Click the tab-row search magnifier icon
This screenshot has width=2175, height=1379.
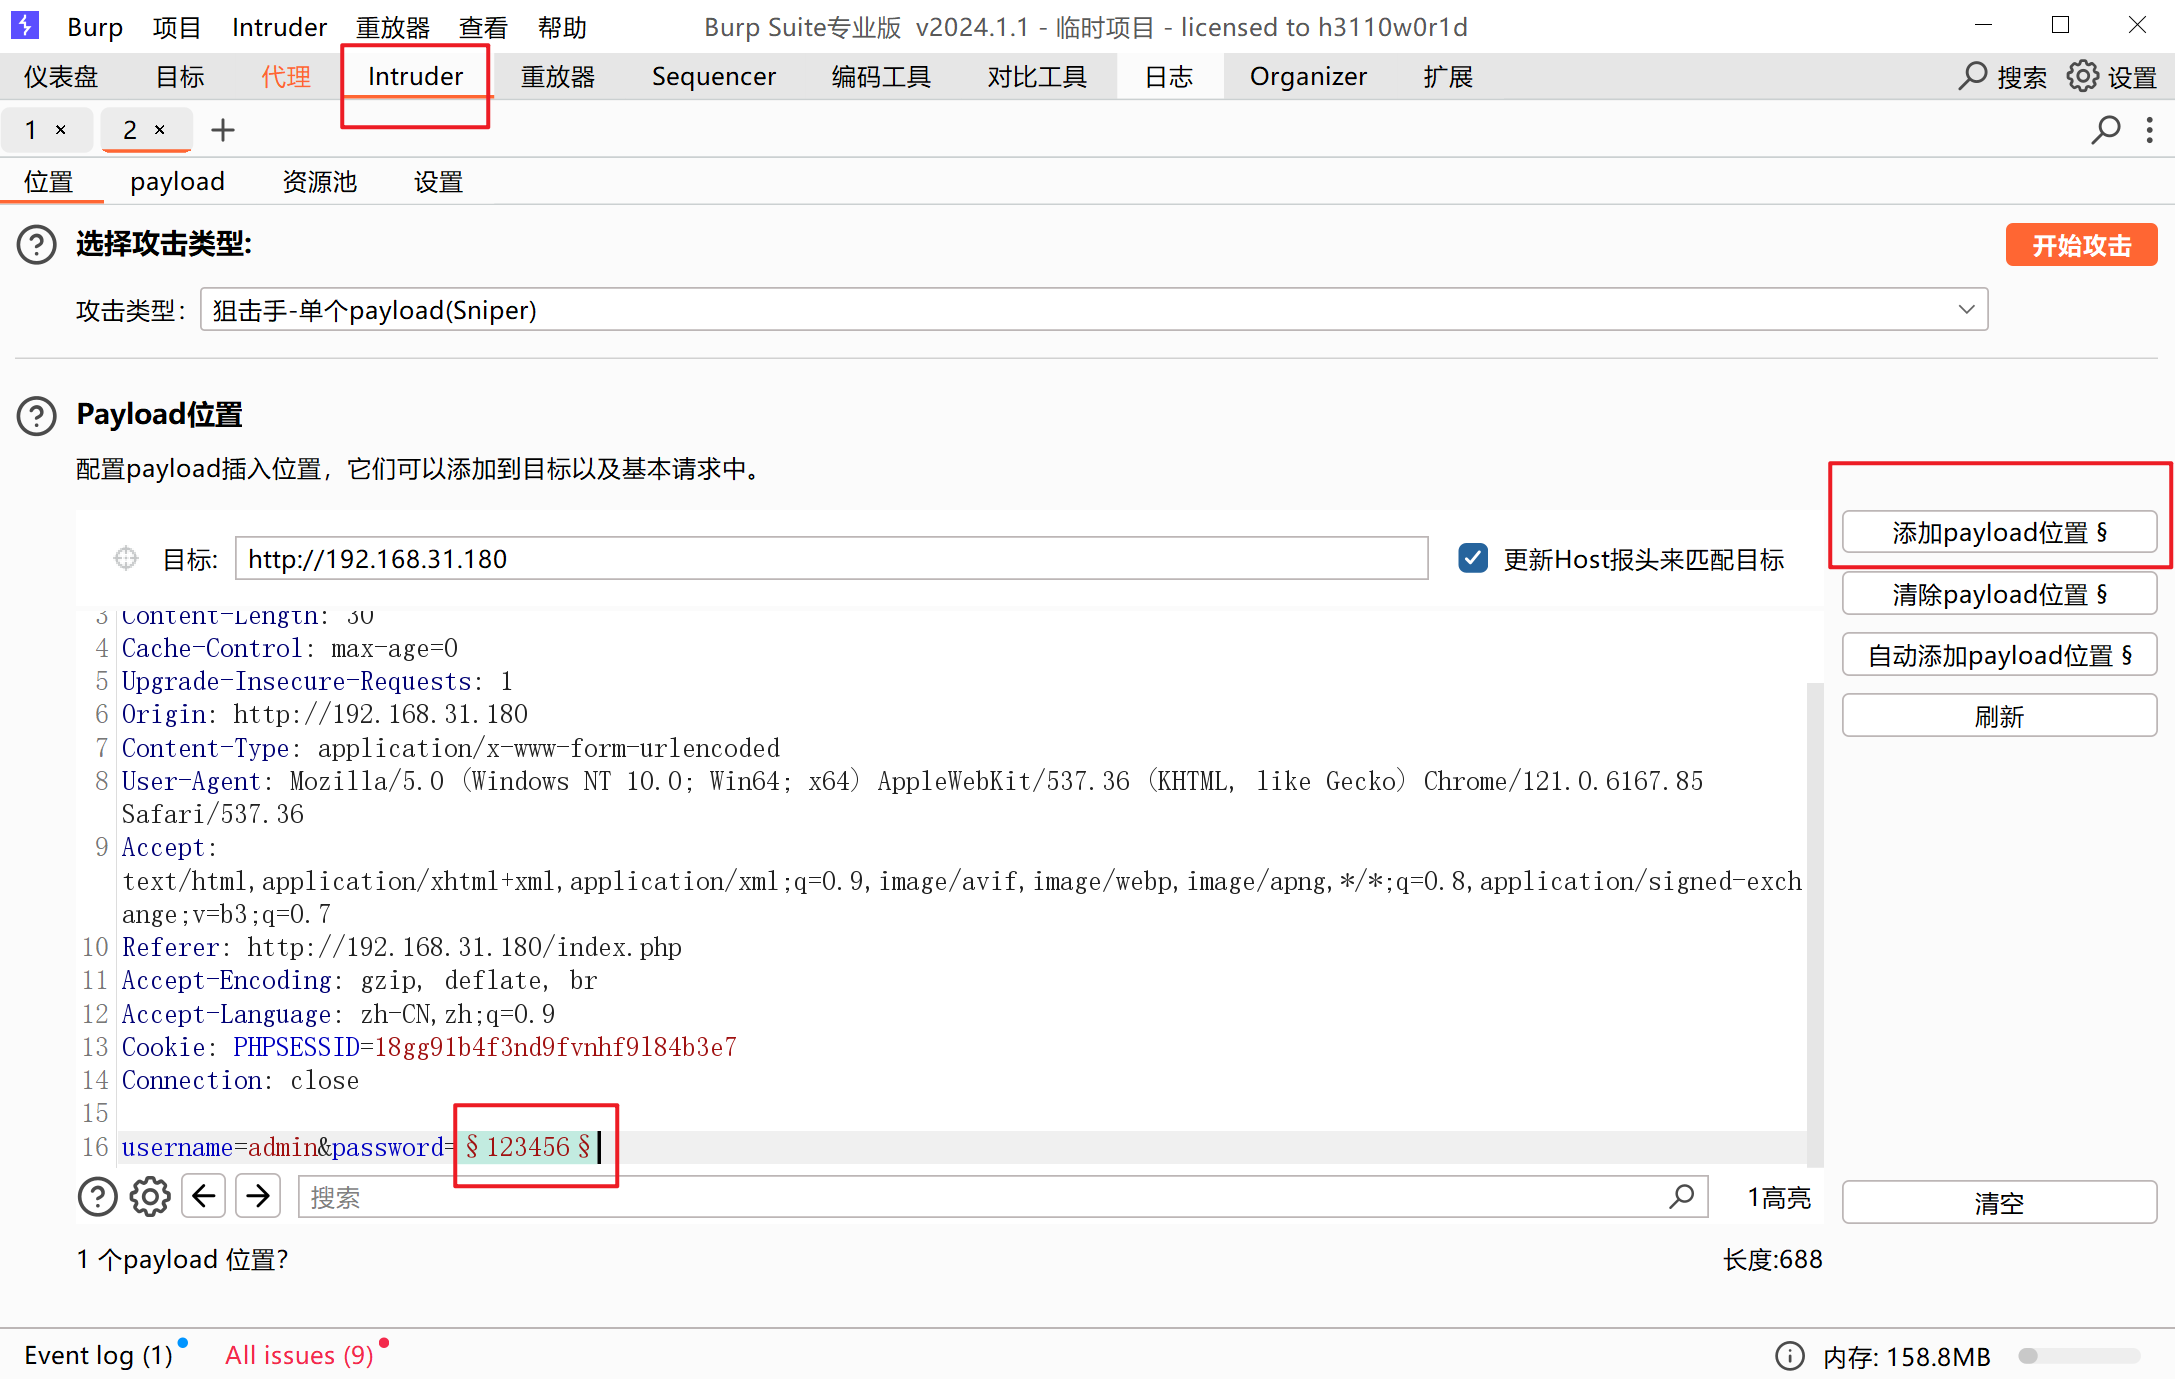point(2106,130)
